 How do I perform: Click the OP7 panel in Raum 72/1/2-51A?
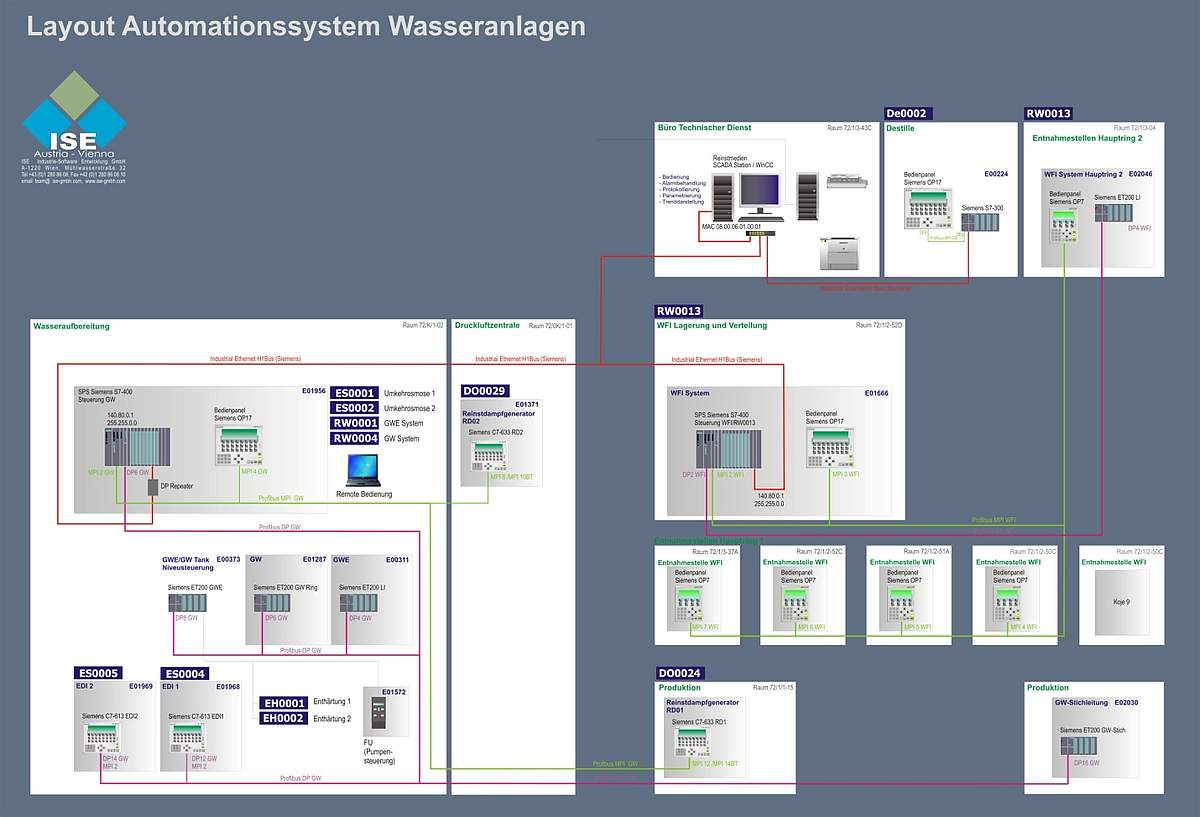tap(904, 606)
